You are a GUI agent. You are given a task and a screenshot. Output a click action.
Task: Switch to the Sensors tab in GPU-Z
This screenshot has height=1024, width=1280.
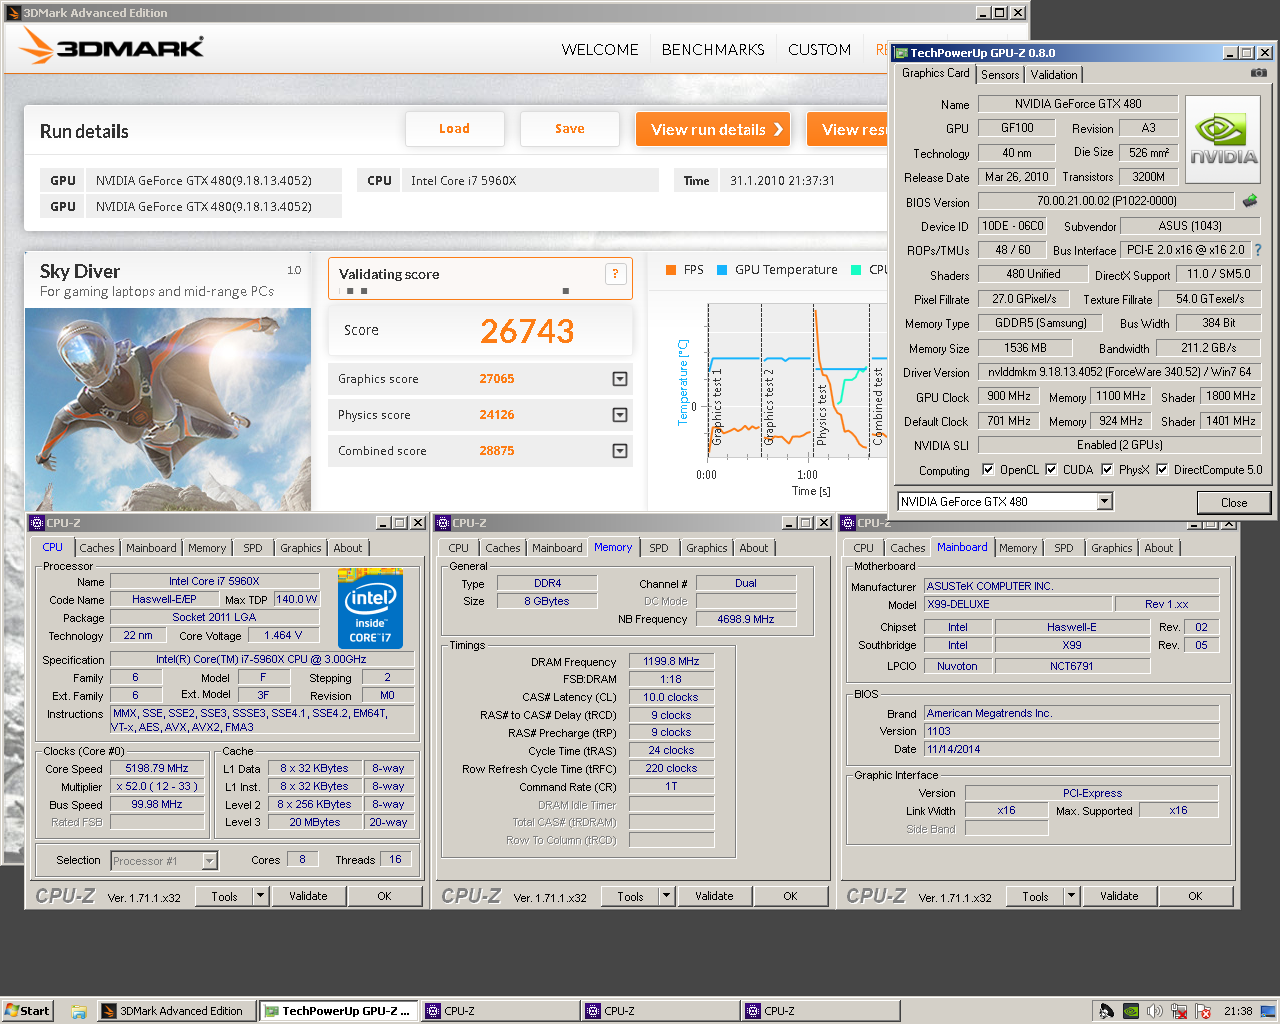pyautogui.click(x=1000, y=75)
